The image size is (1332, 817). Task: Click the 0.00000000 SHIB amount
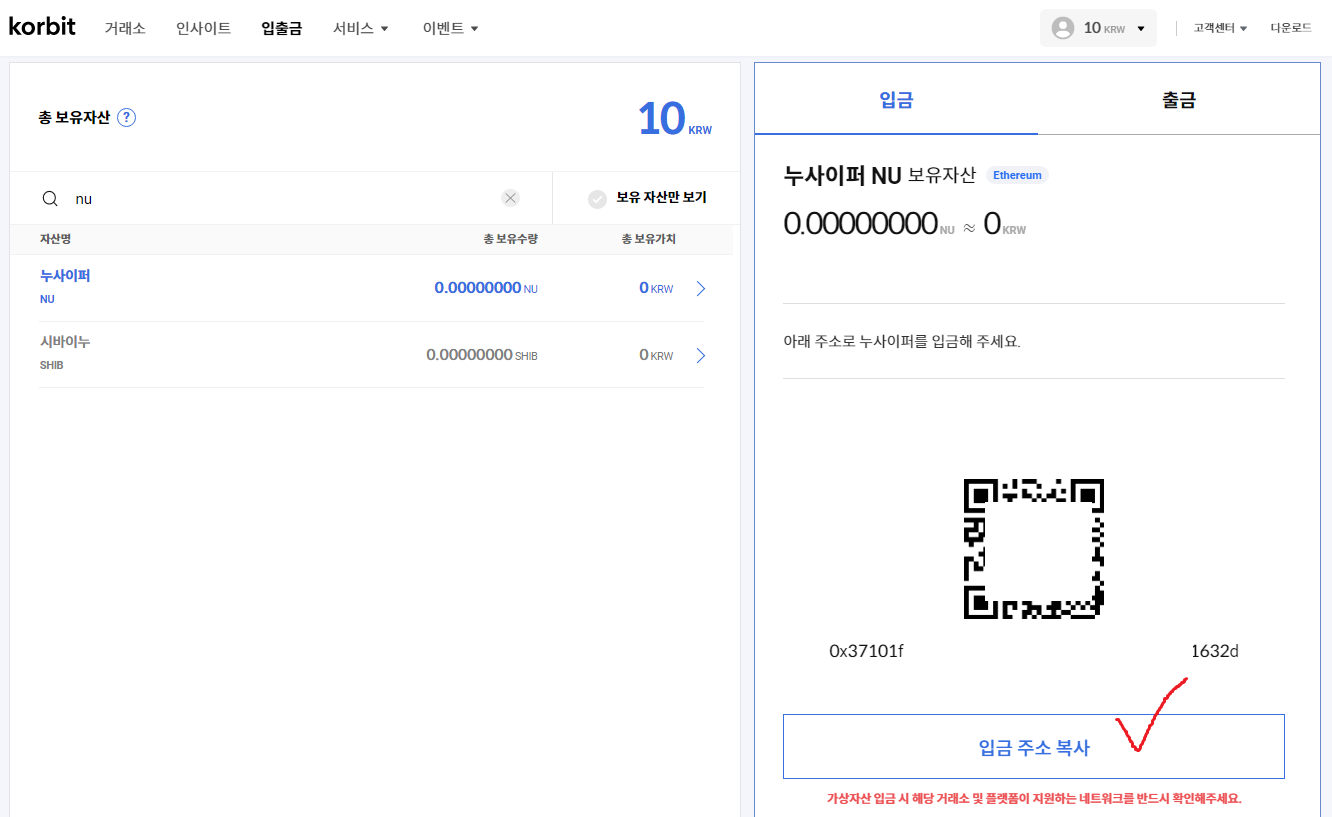coord(482,355)
